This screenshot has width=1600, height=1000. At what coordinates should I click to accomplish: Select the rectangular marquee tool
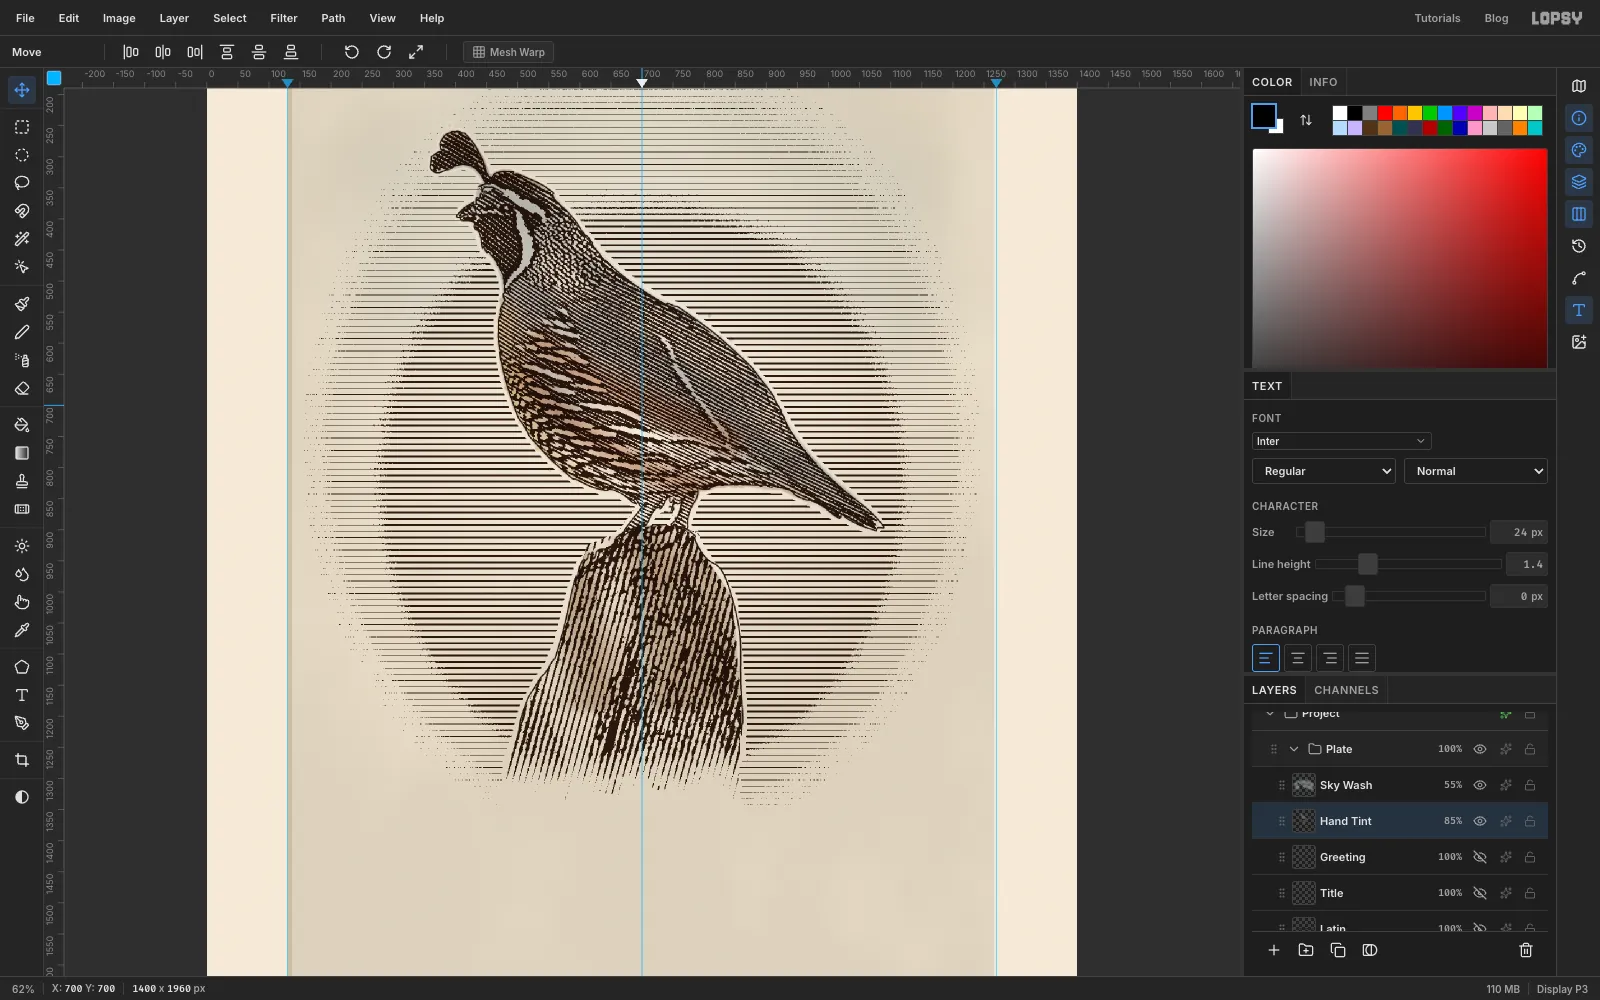pos(21,127)
